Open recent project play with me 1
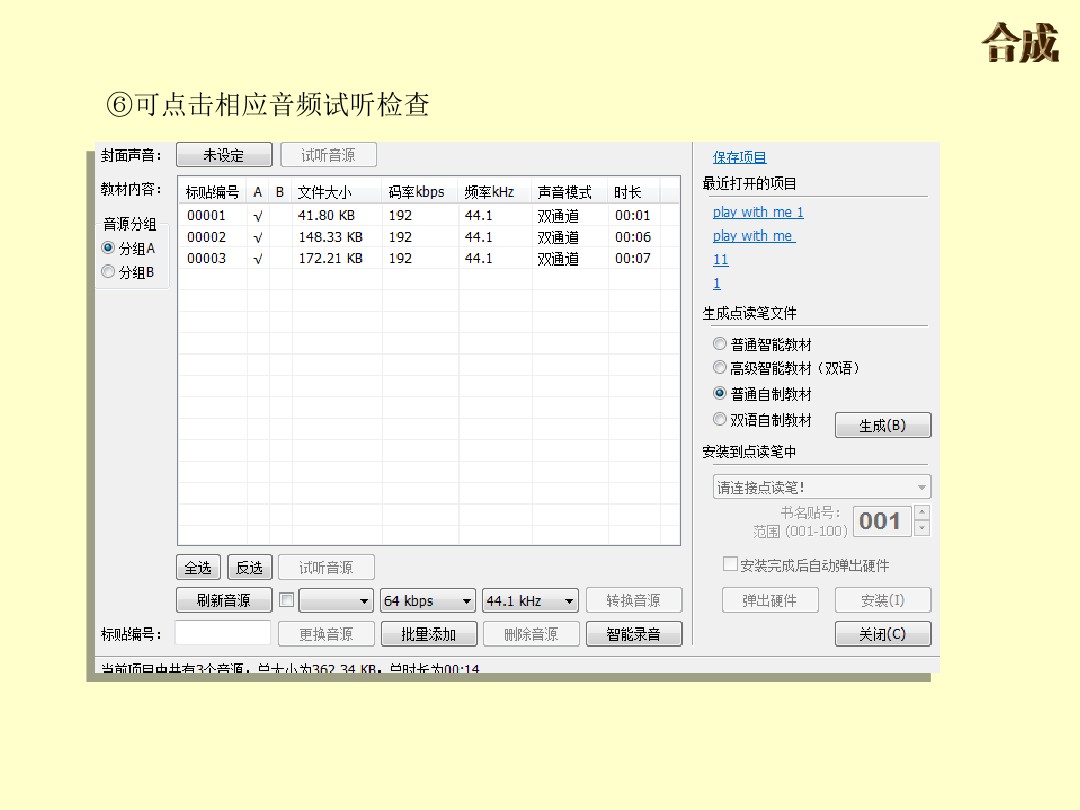 758,212
